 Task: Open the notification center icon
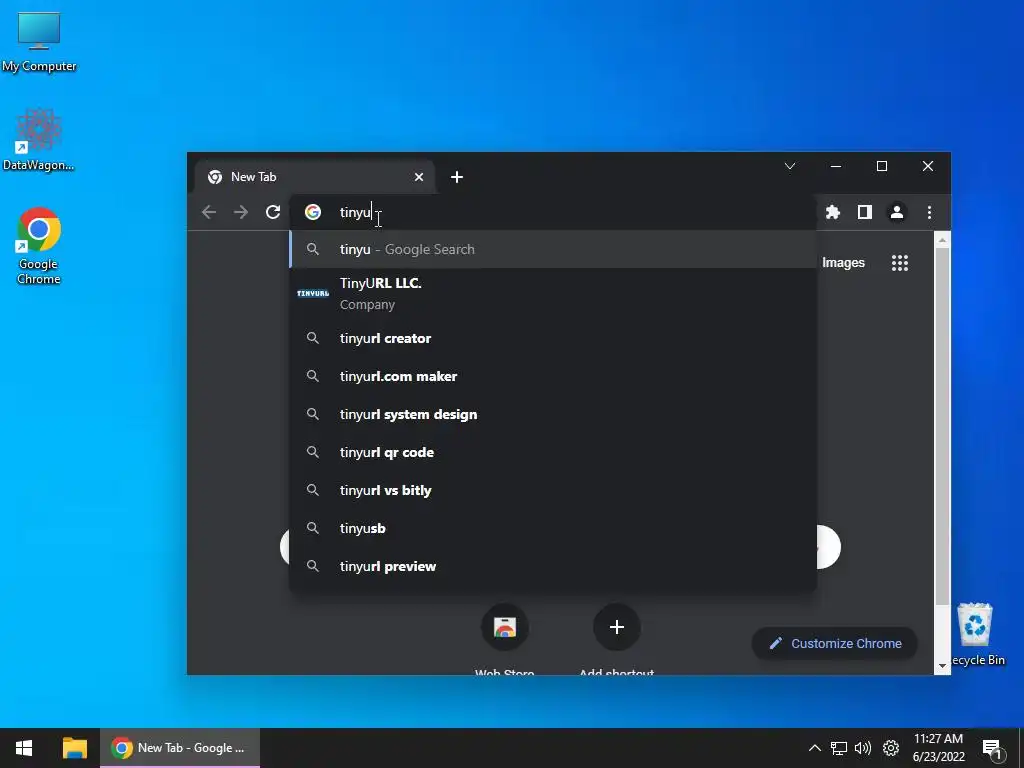[x=992, y=748]
